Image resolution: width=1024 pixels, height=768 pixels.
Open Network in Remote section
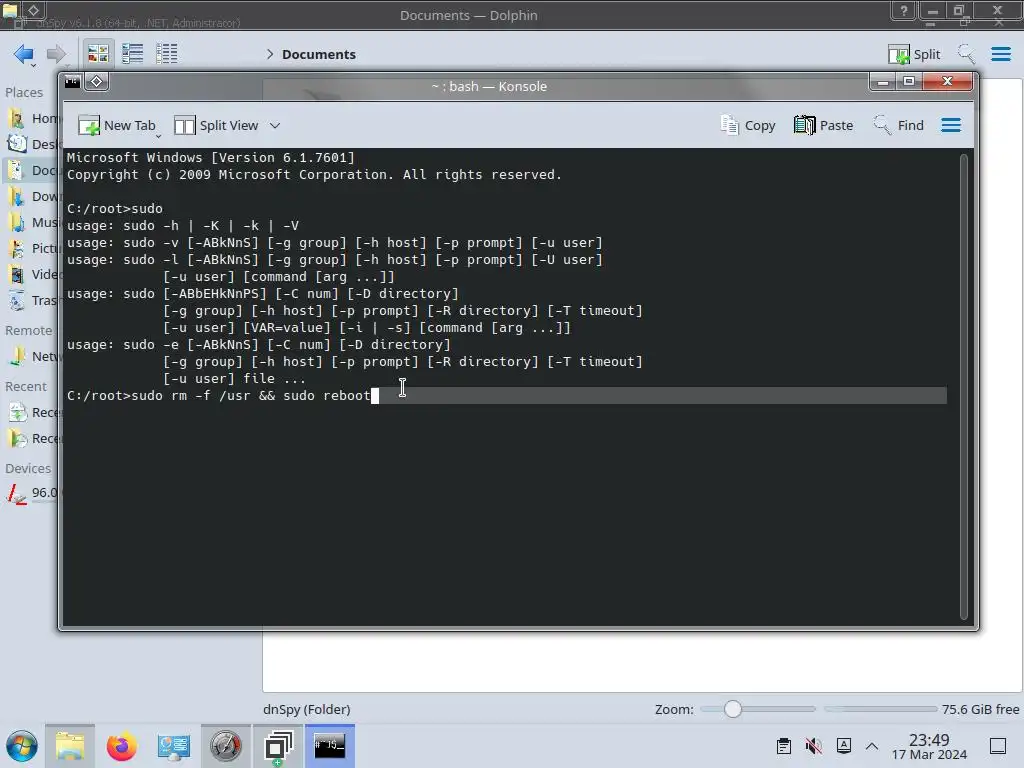(x=33, y=357)
